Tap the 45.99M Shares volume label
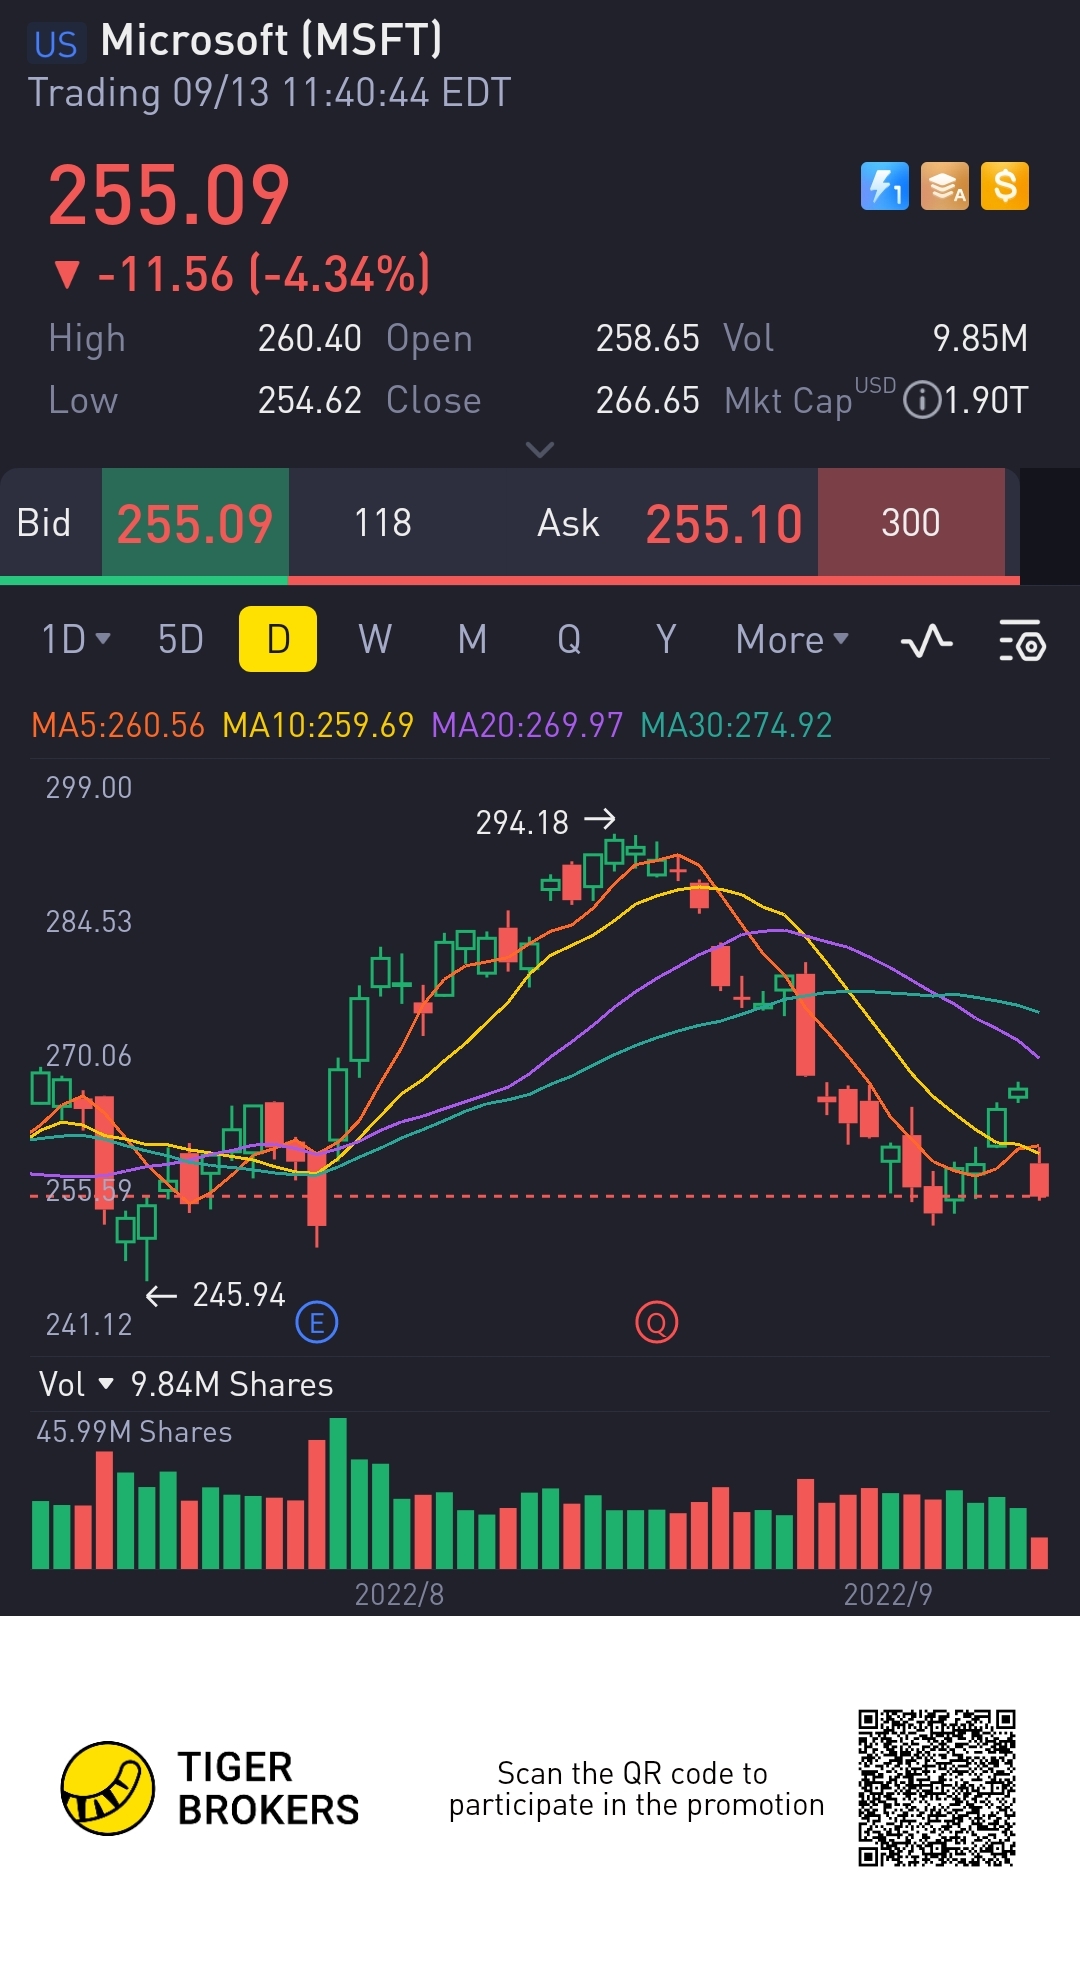The image size is (1080, 1961). pyautogui.click(x=134, y=1432)
